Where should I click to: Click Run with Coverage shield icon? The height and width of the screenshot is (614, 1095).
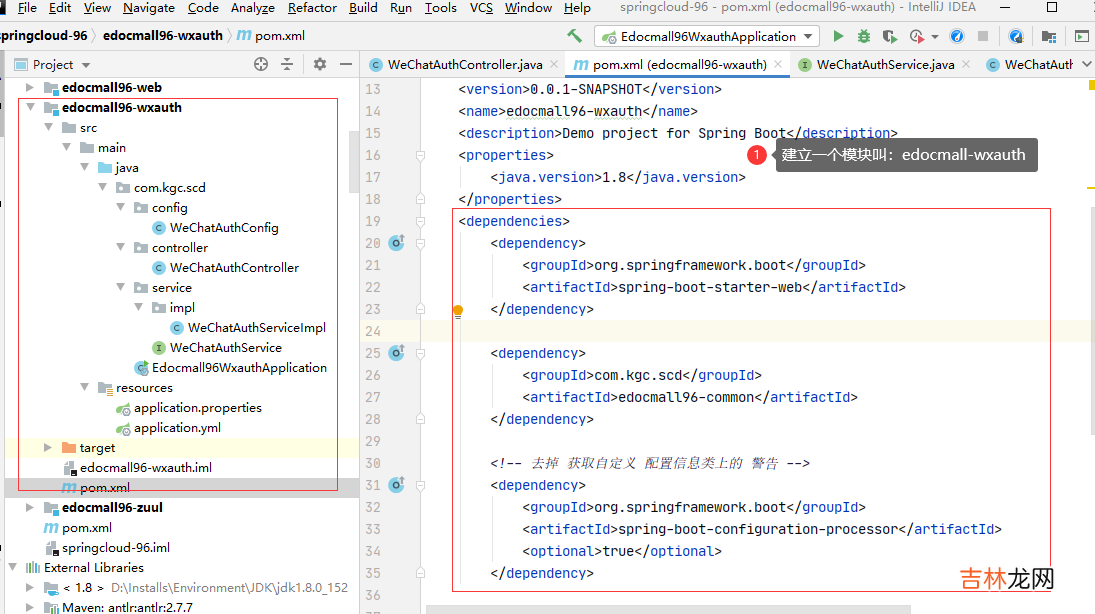889,36
